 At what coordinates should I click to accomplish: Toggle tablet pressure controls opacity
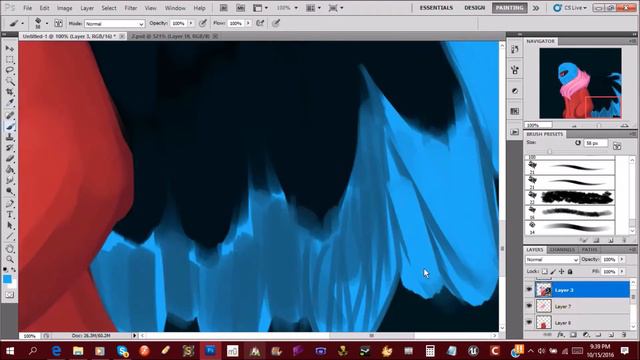[x=202, y=23]
